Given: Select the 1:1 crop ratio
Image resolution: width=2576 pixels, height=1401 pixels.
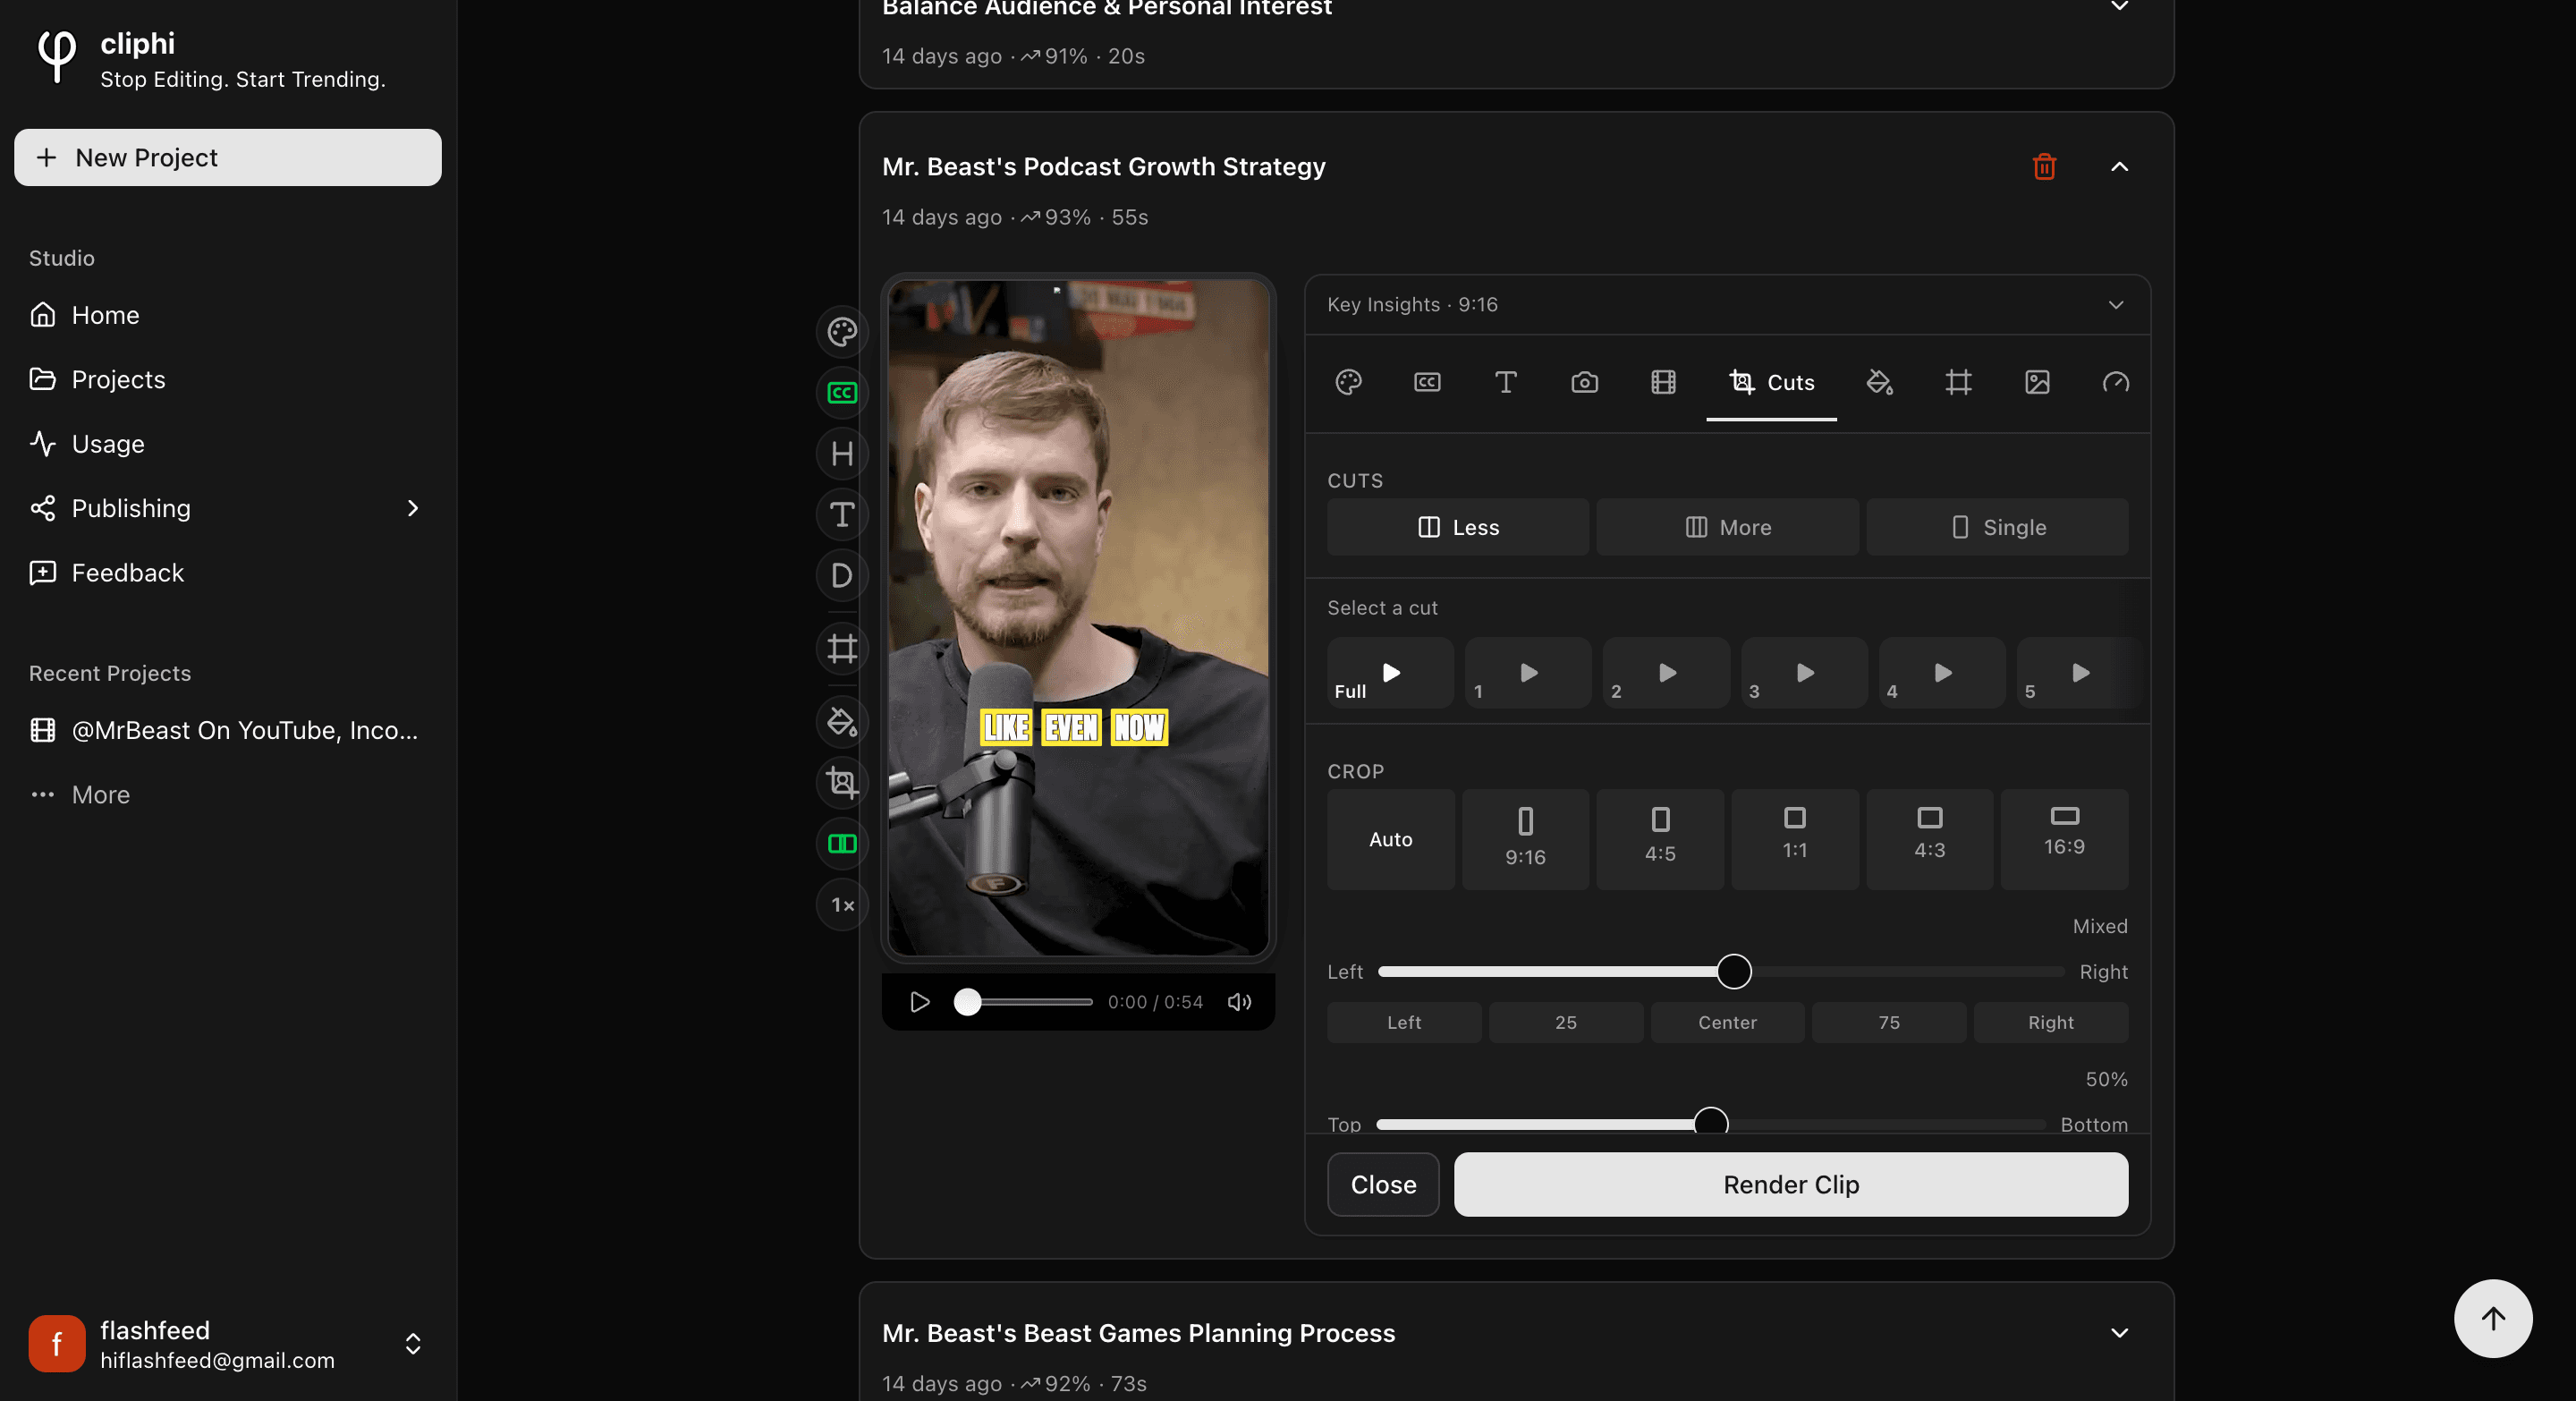Looking at the screenshot, I should point(1795,840).
